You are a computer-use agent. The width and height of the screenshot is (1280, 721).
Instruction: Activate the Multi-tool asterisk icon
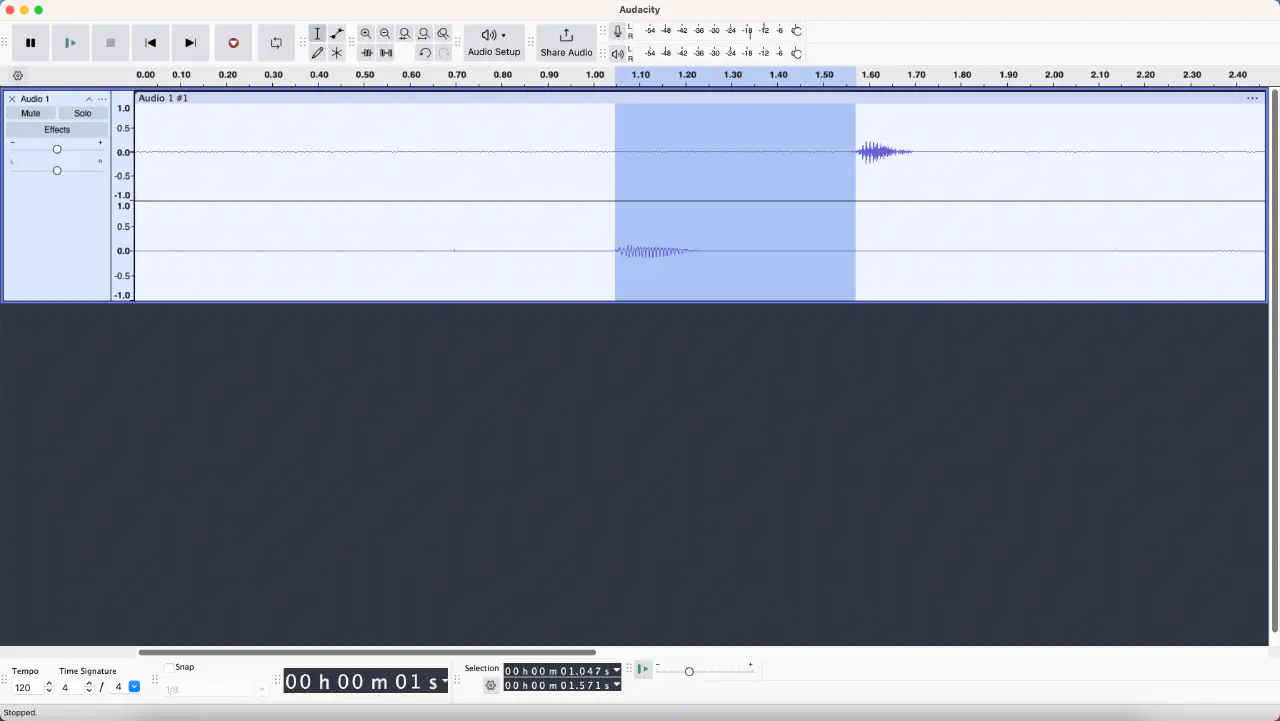[x=337, y=53]
